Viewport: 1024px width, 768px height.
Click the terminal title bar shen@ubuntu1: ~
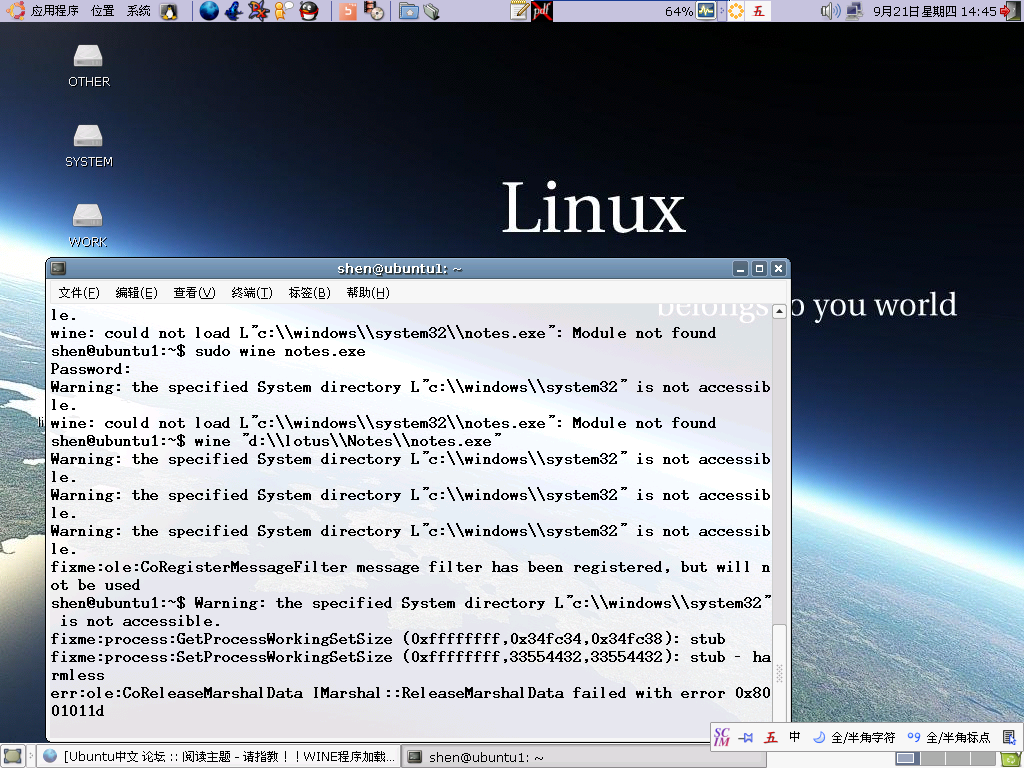[400, 268]
